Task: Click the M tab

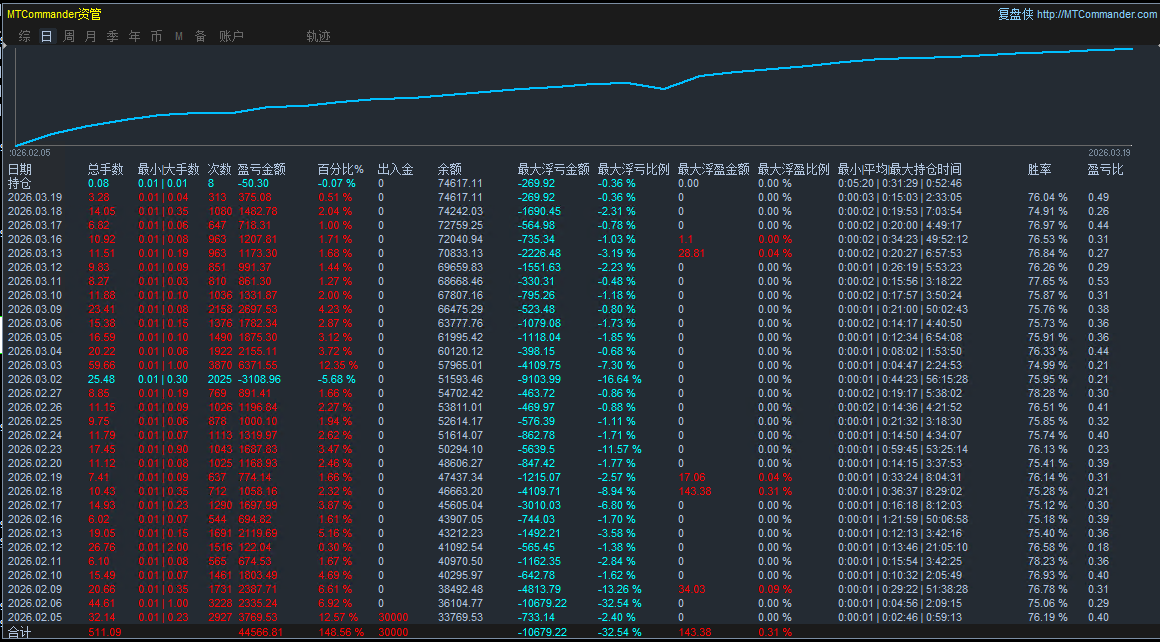Action: tap(178, 36)
